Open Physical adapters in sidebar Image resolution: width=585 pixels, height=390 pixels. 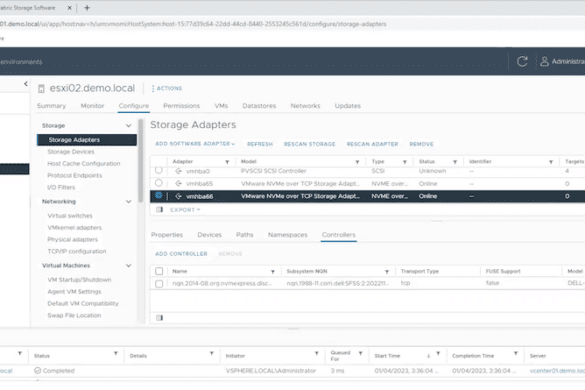click(x=72, y=240)
